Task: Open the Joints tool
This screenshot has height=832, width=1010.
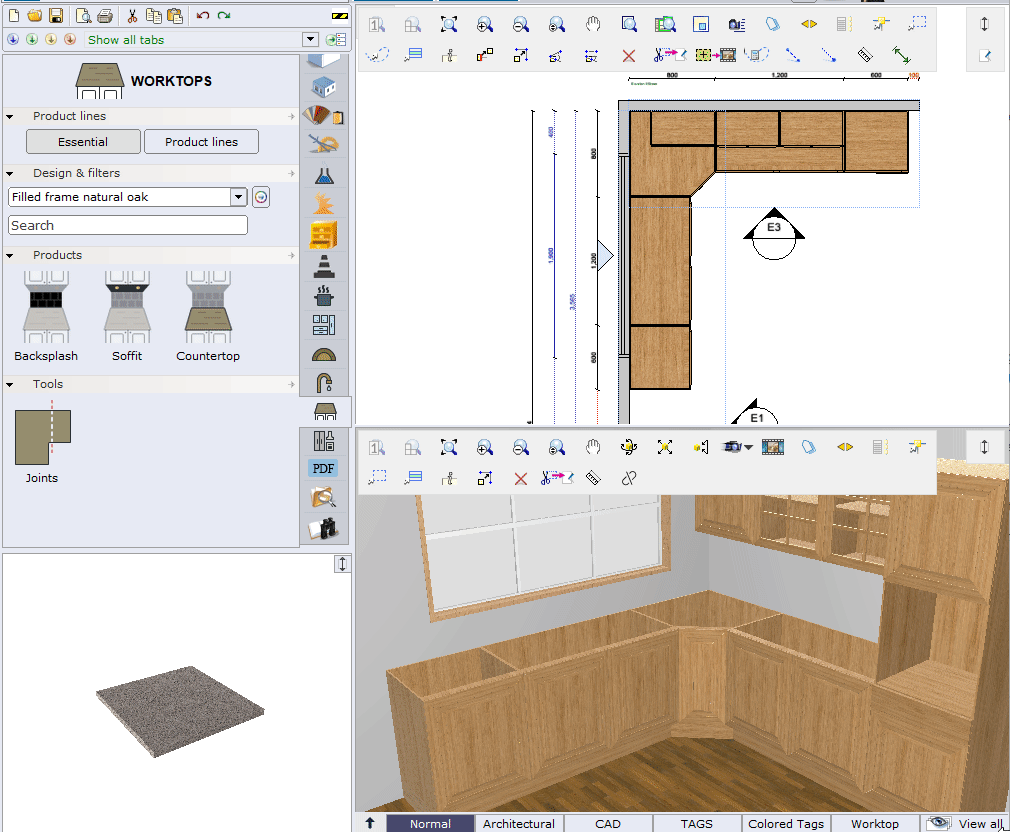Action: point(43,442)
